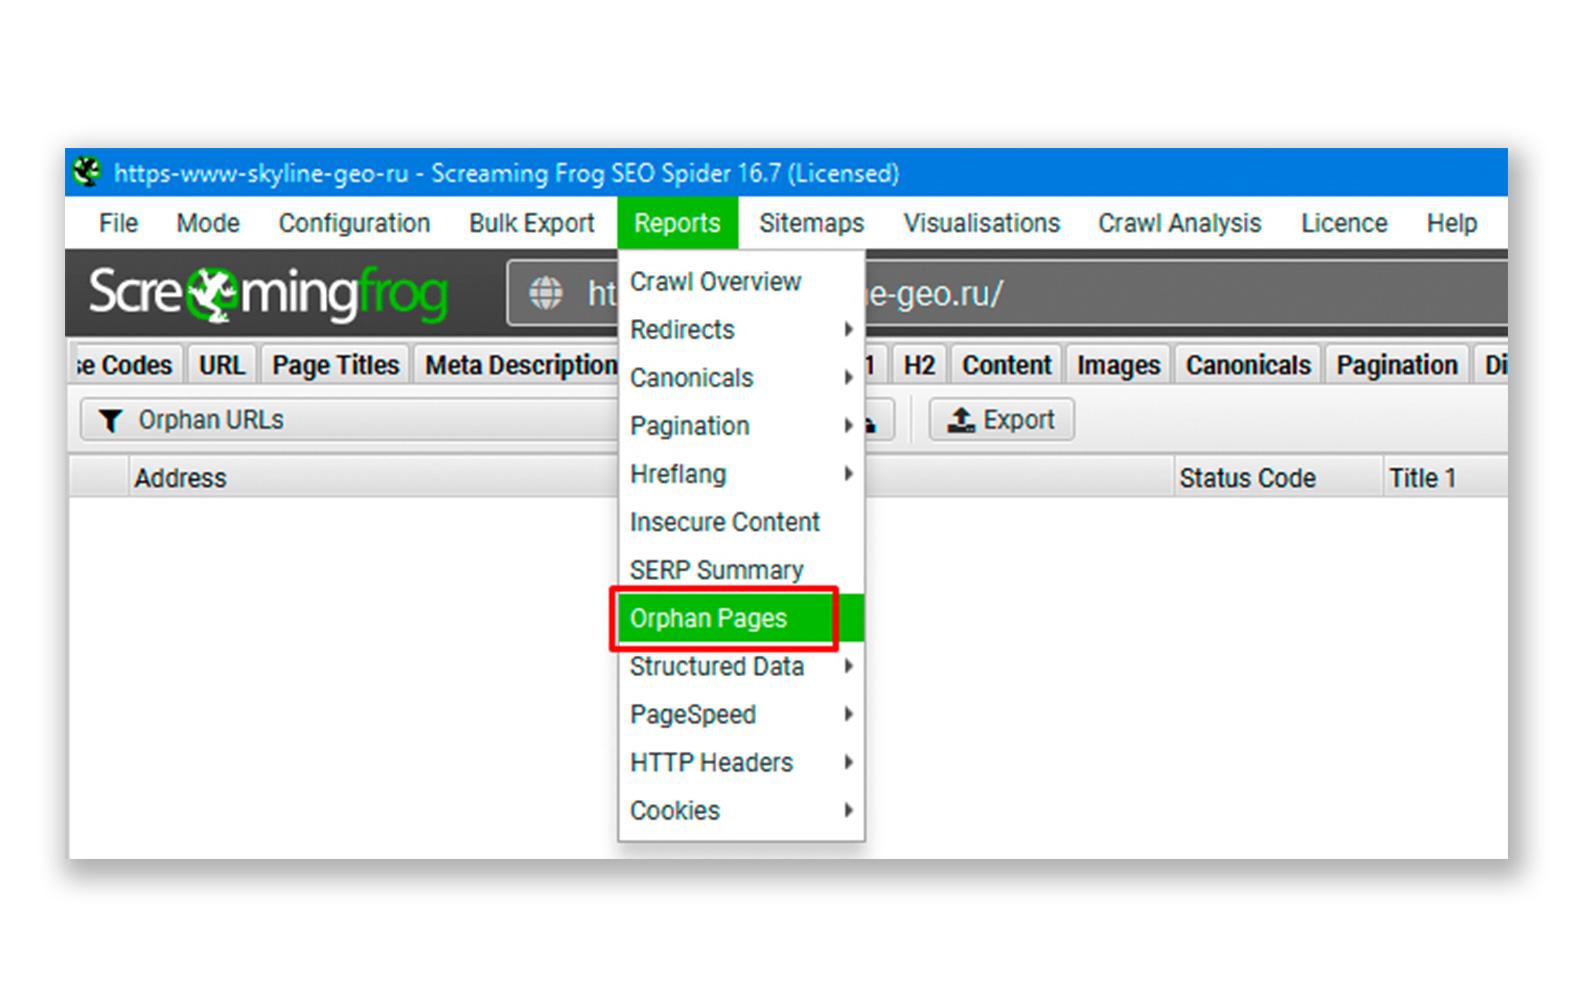Open the Help menu

click(1451, 223)
